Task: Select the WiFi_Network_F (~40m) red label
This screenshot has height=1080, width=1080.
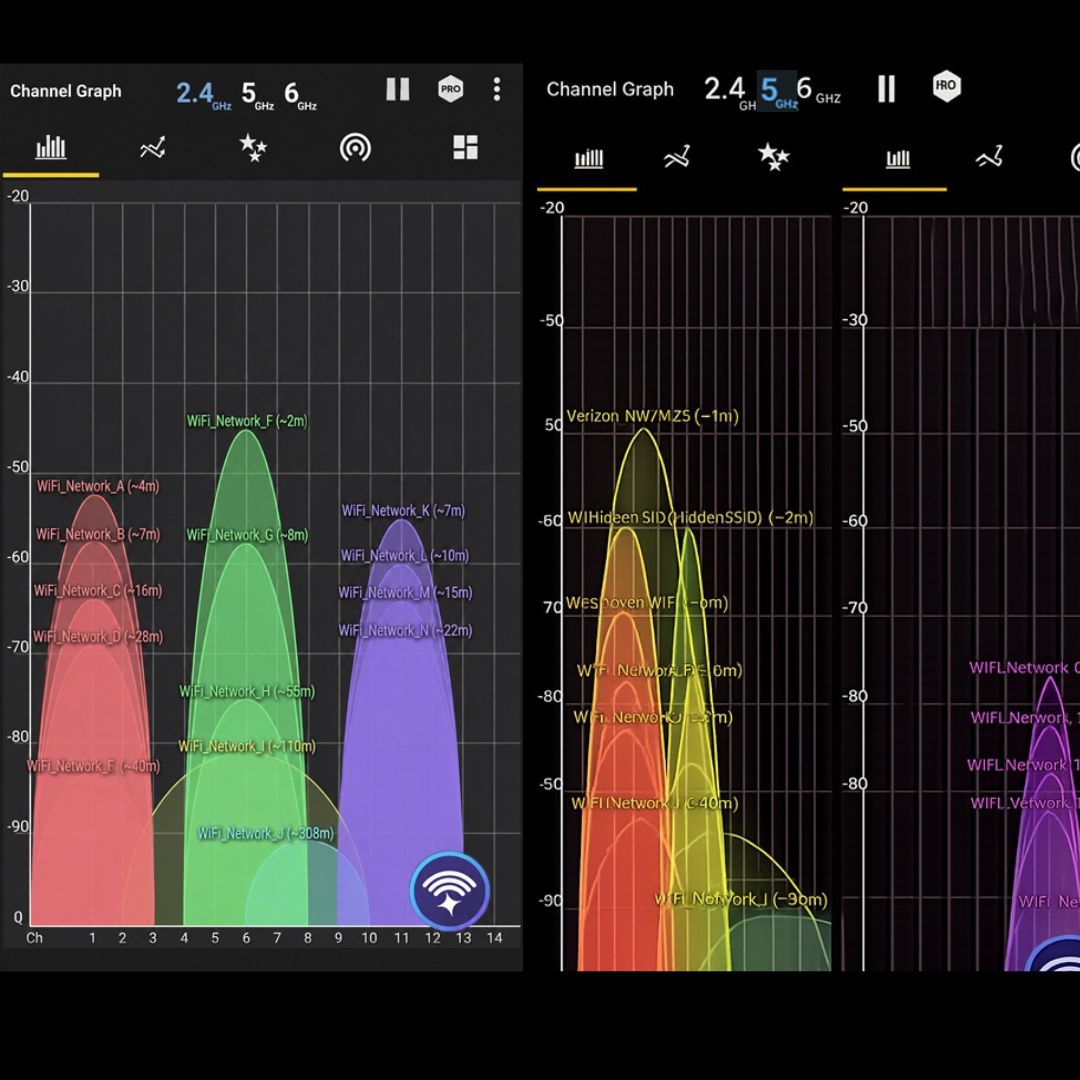Action: tap(94, 767)
